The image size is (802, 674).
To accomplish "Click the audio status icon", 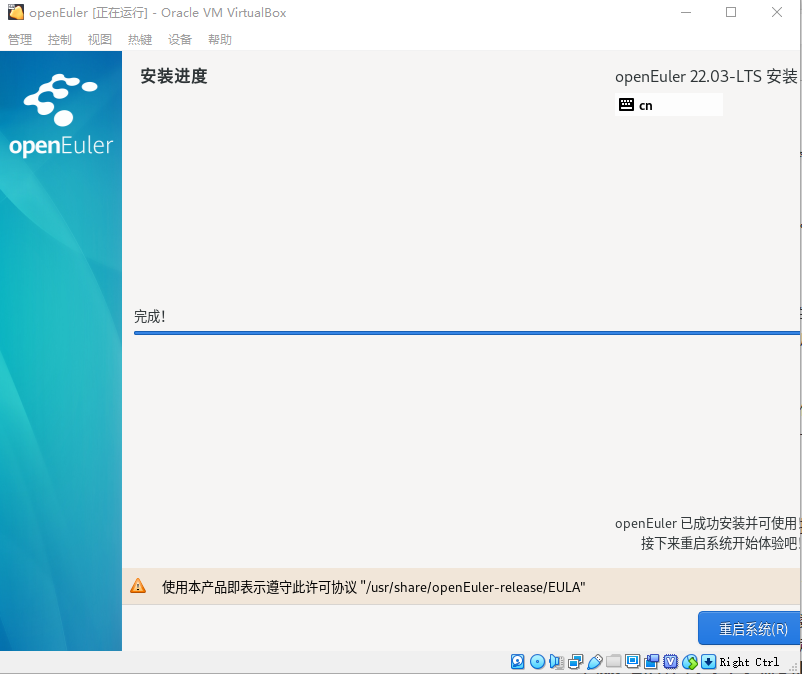I will 558,661.
